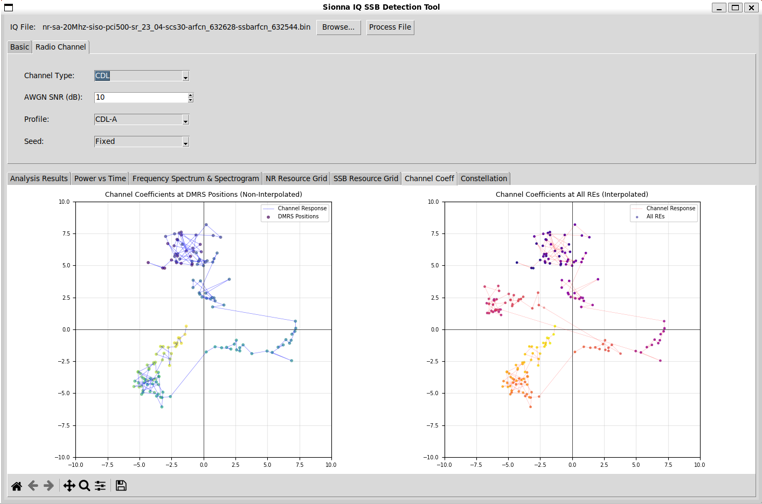Open the Configure subplots icon
The height and width of the screenshot is (504, 762).
tap(100, 486)
